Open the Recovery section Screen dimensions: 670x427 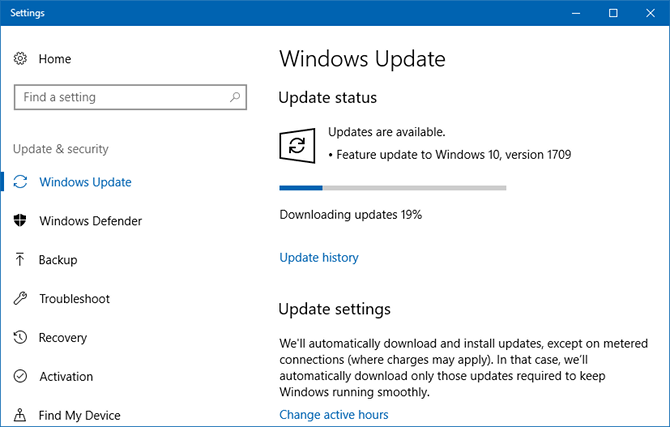click(63, 338)
